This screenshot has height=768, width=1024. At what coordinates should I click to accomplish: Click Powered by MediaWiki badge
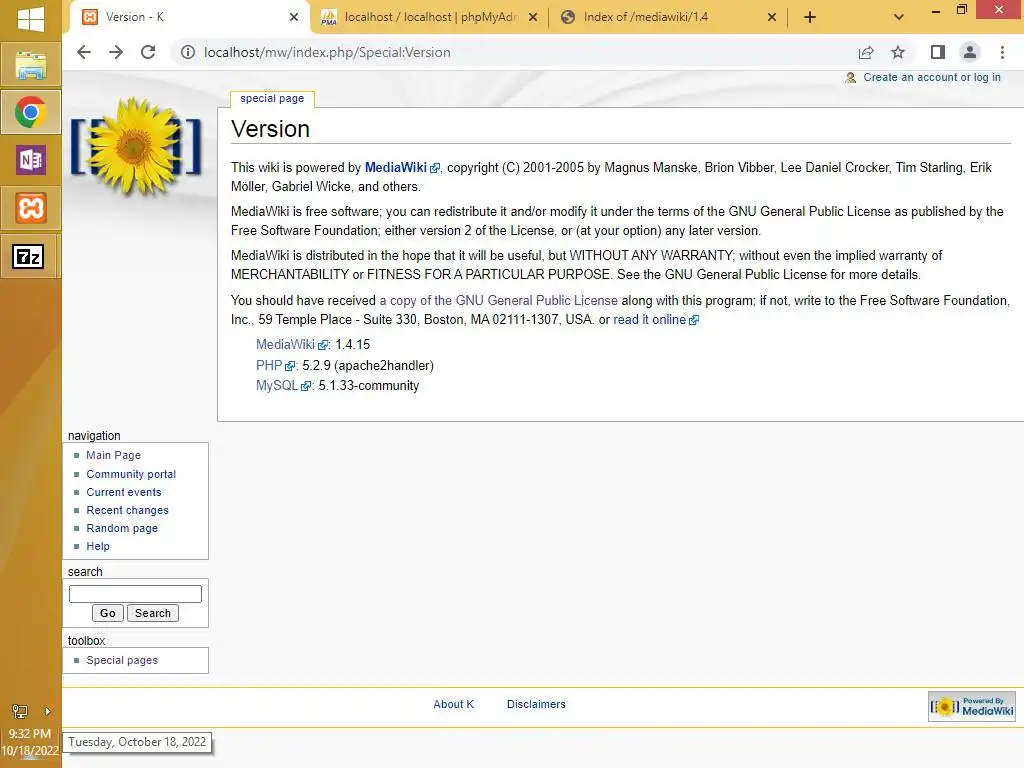pos(972,707)
